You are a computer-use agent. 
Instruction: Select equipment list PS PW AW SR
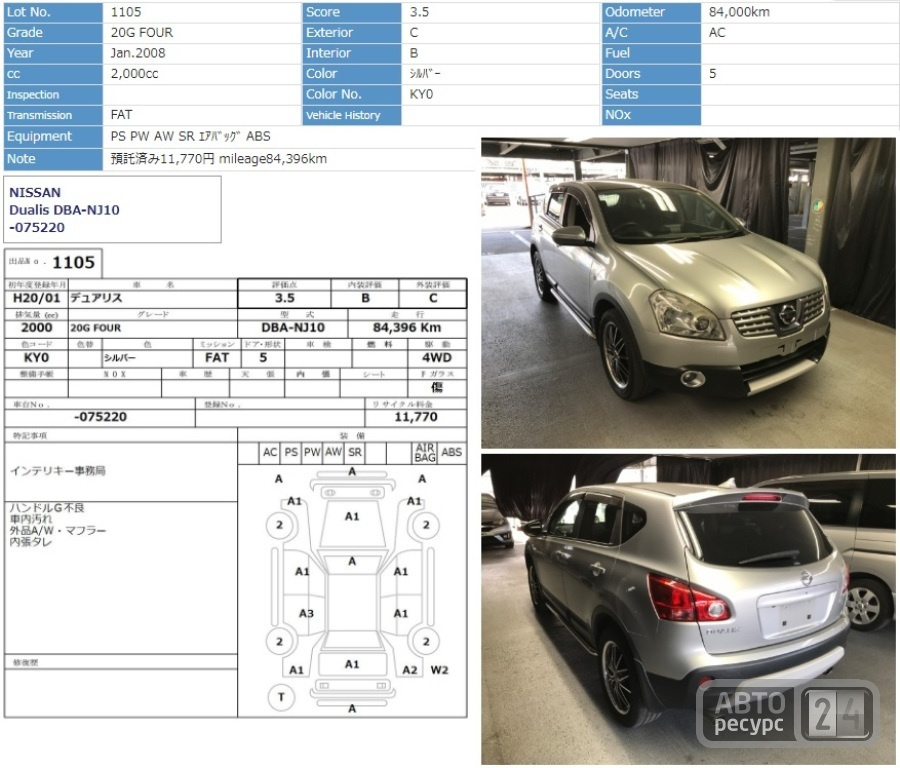152,136
